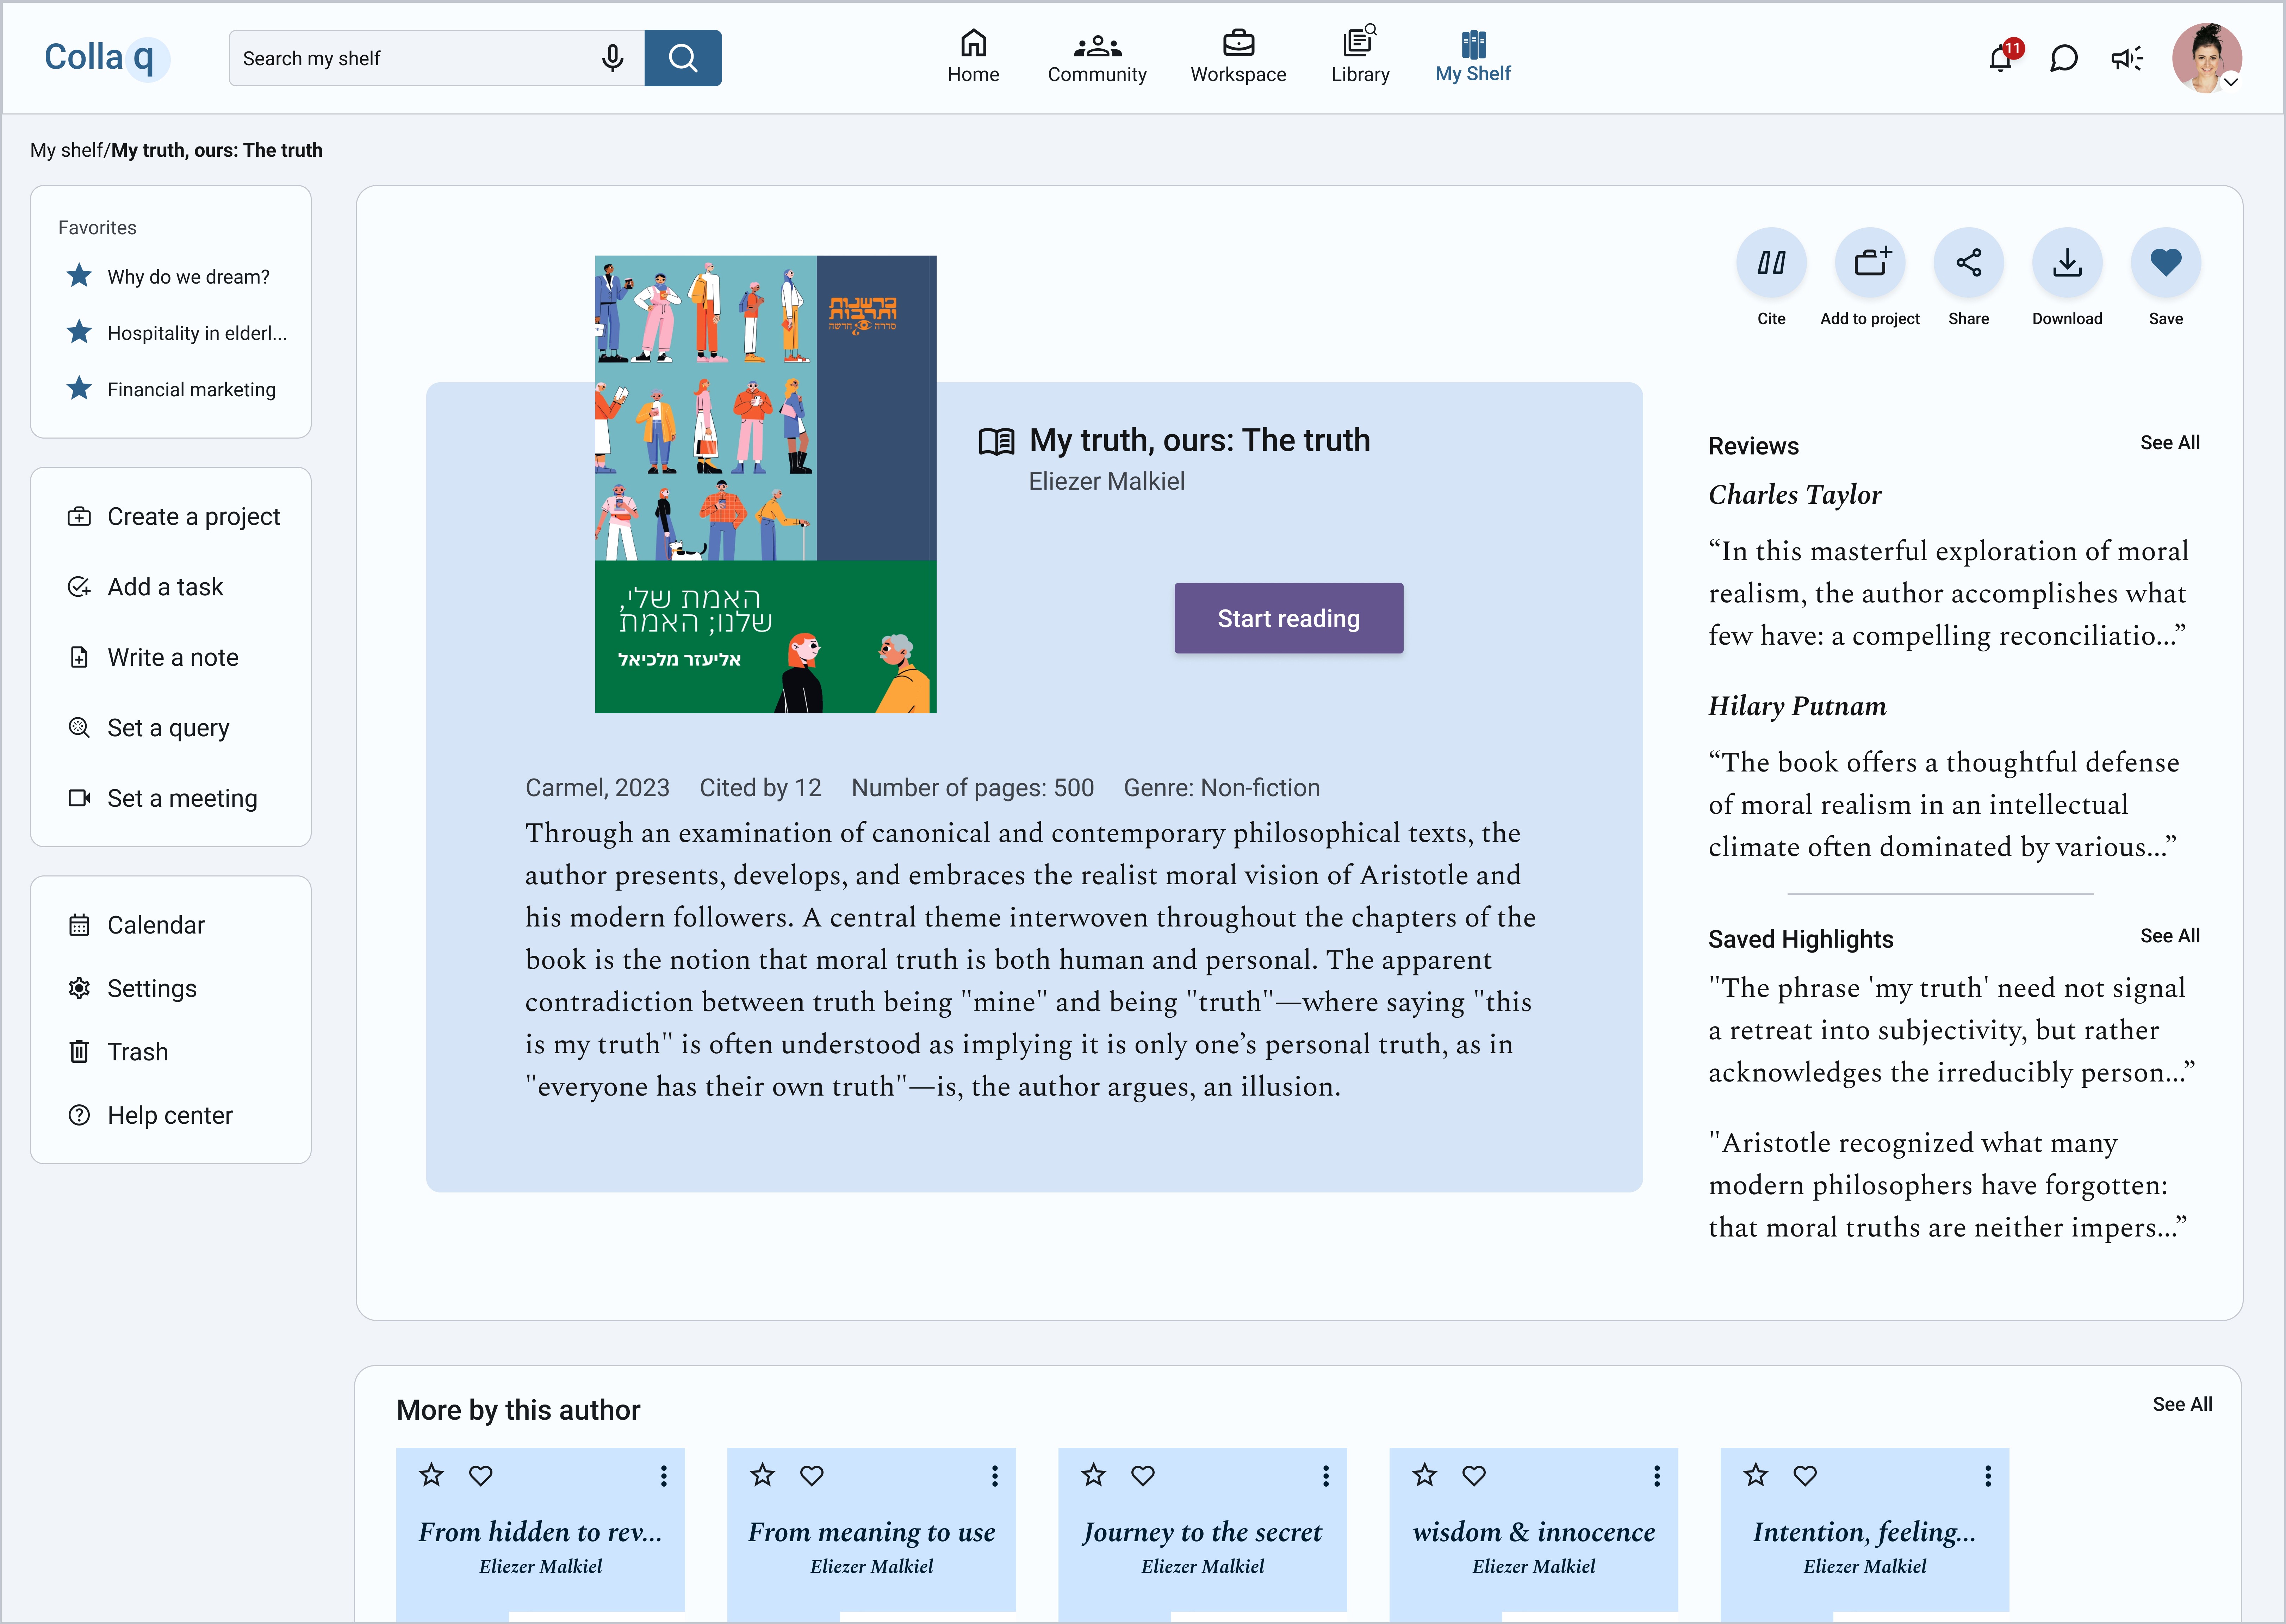Click star next to Hospitality in elderl...
The height and width of the screenshot is (1624, 2286).
tap(79, 332)
